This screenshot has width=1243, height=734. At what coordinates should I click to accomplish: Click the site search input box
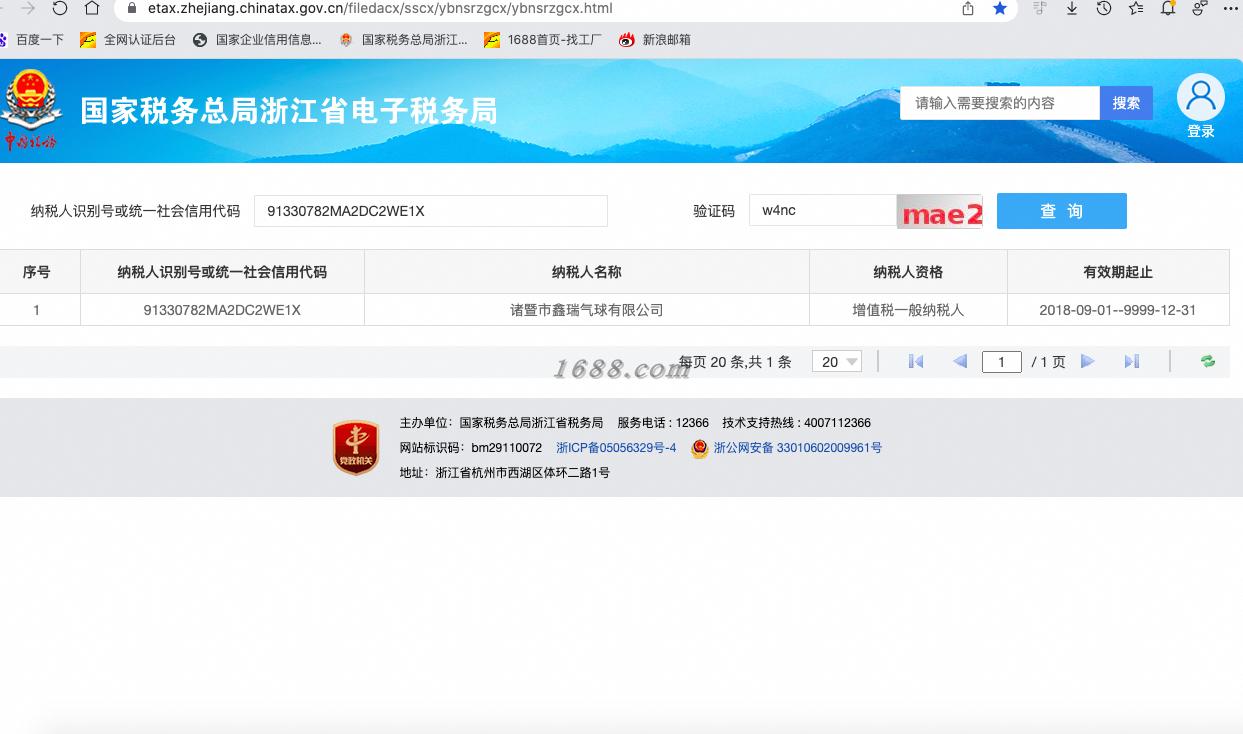coord(1000,103)
